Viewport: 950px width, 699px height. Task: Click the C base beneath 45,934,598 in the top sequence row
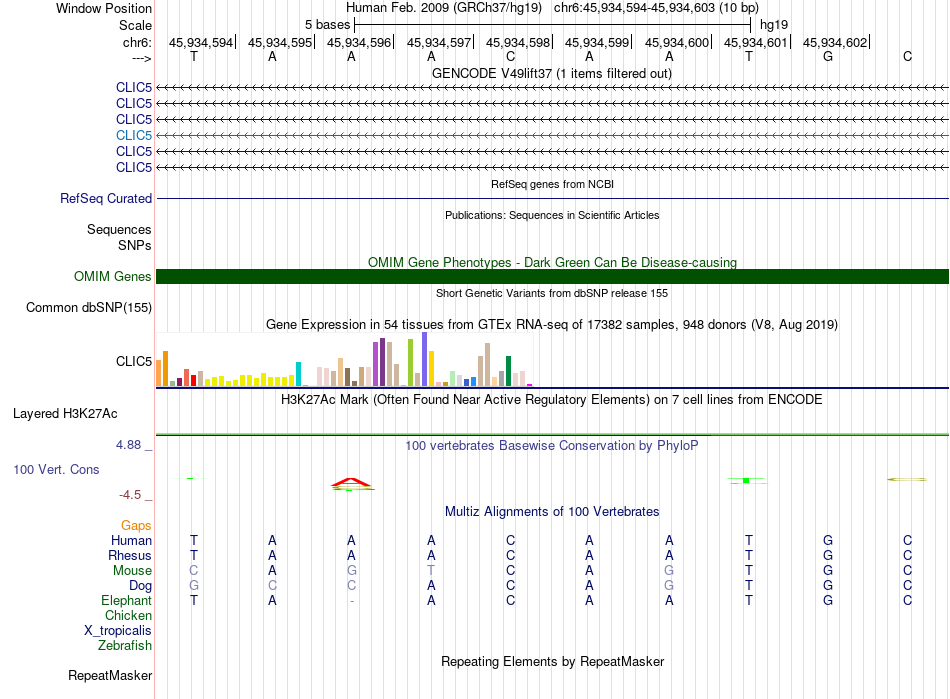coord(510,56)
